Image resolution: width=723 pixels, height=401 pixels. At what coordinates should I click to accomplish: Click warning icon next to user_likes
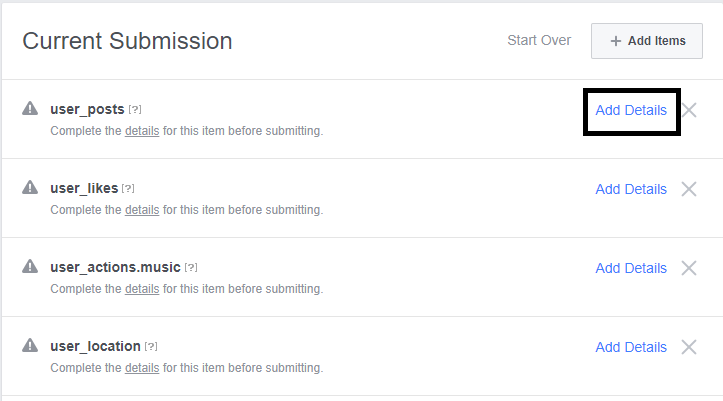coord(30,187)
